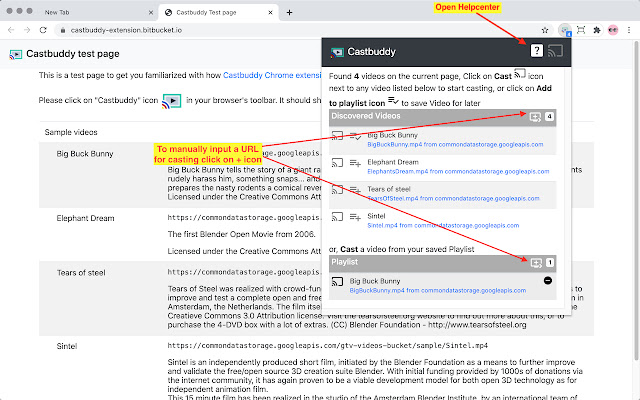
Task: Click the Sintel.mp4 URL on the page
Action: (327, 346)
